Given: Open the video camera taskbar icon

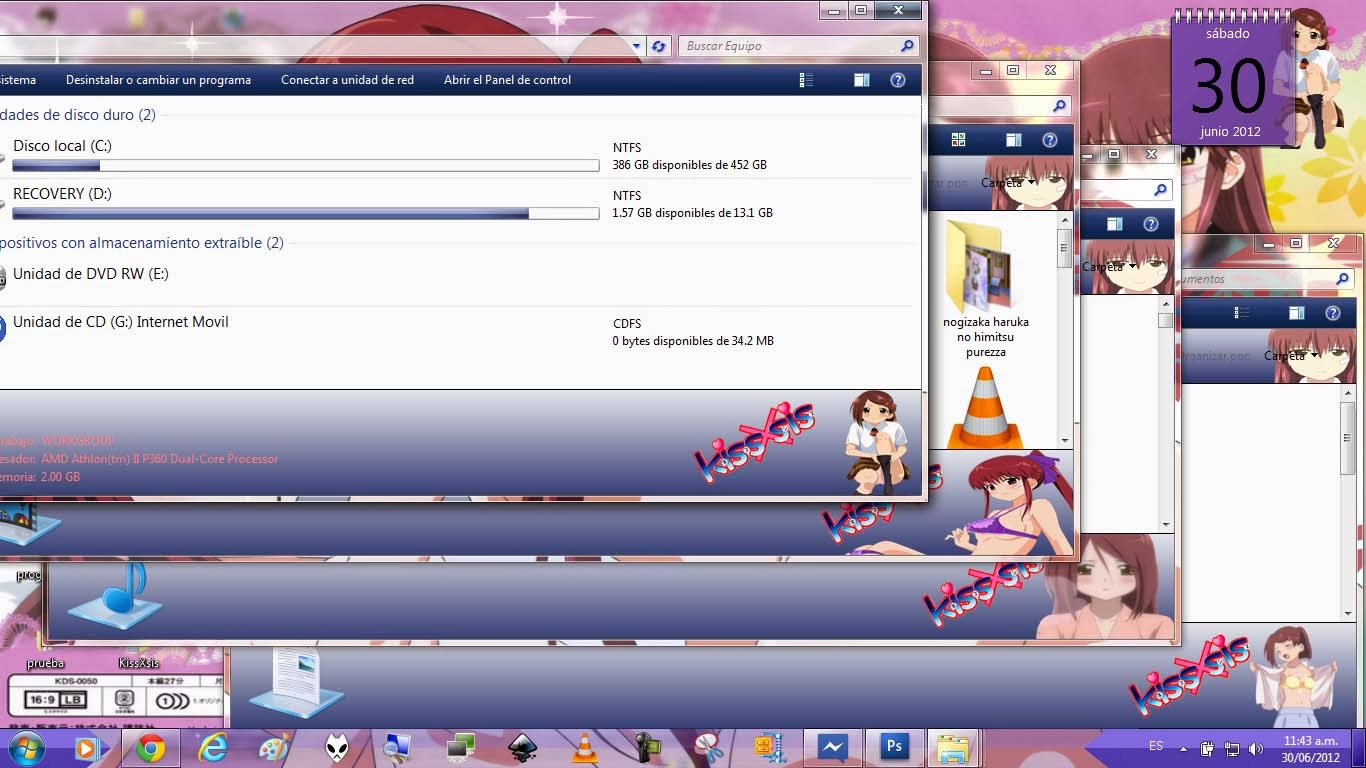Looking at the screenshot, I should point(646,748).
